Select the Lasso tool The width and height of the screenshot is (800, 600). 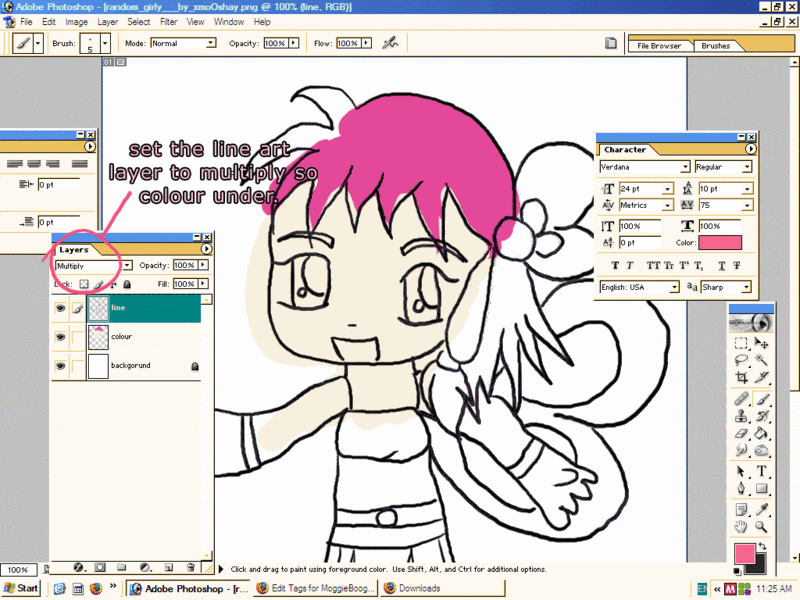click(741, 360)
